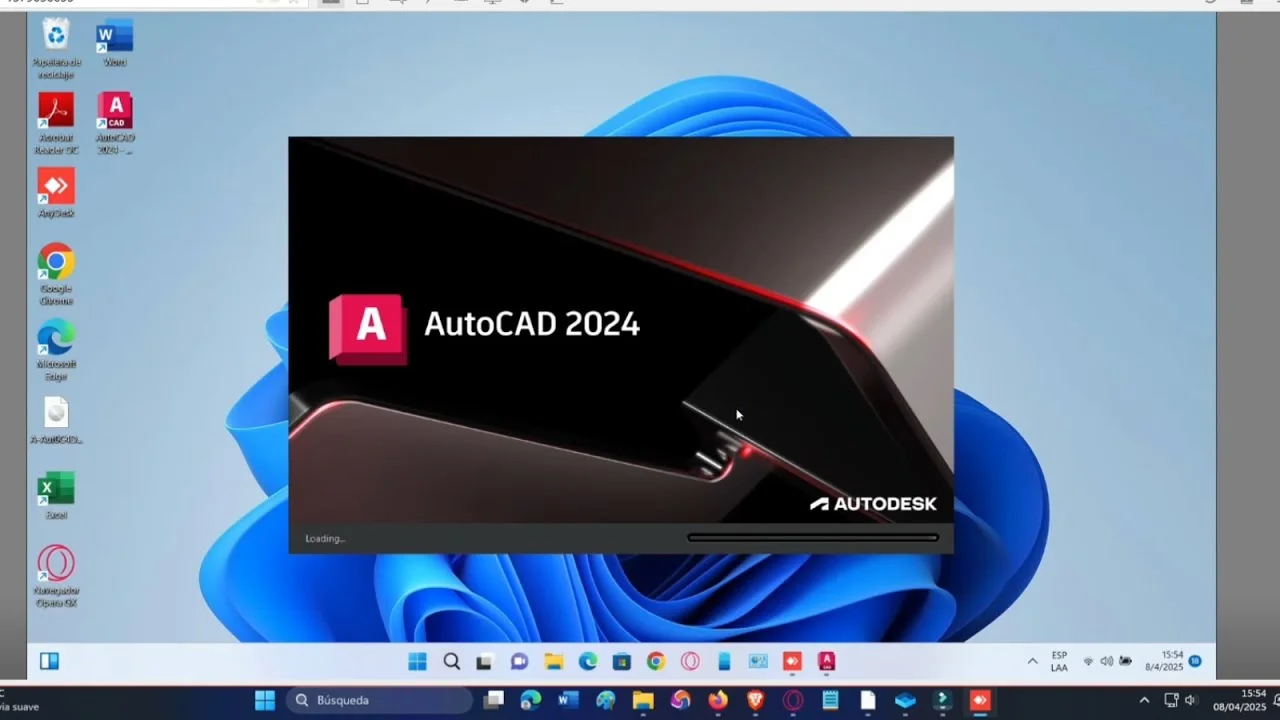Open the Start menu on remote taskbar
The image size is (1280, 720).
point(417,661)
